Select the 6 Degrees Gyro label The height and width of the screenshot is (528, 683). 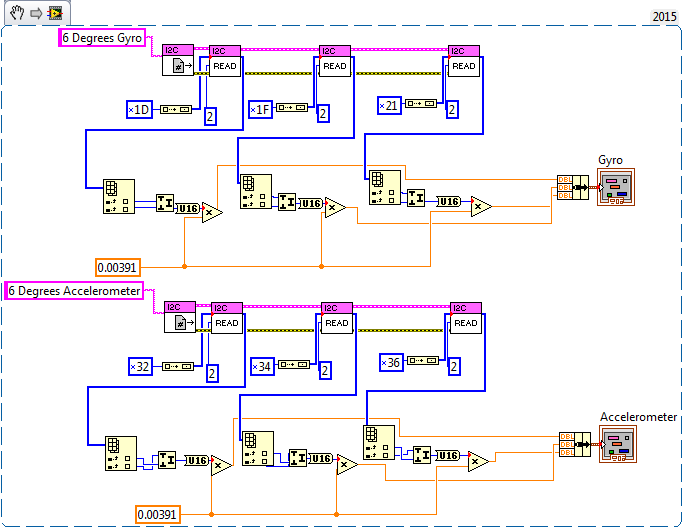click(x=102, y=38)
